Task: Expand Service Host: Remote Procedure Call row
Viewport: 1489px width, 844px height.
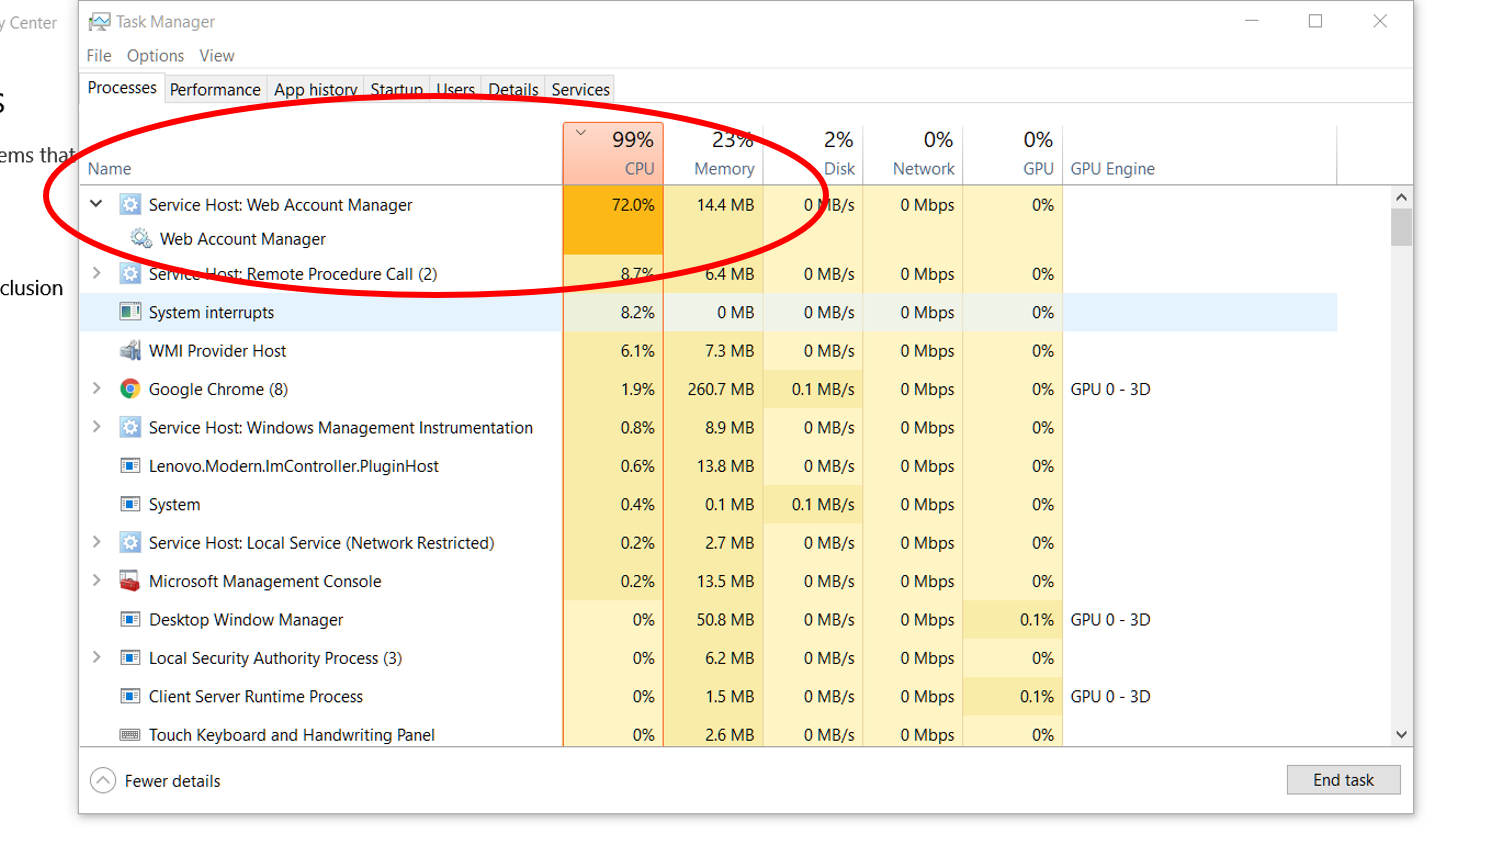Action: point(96,273)
